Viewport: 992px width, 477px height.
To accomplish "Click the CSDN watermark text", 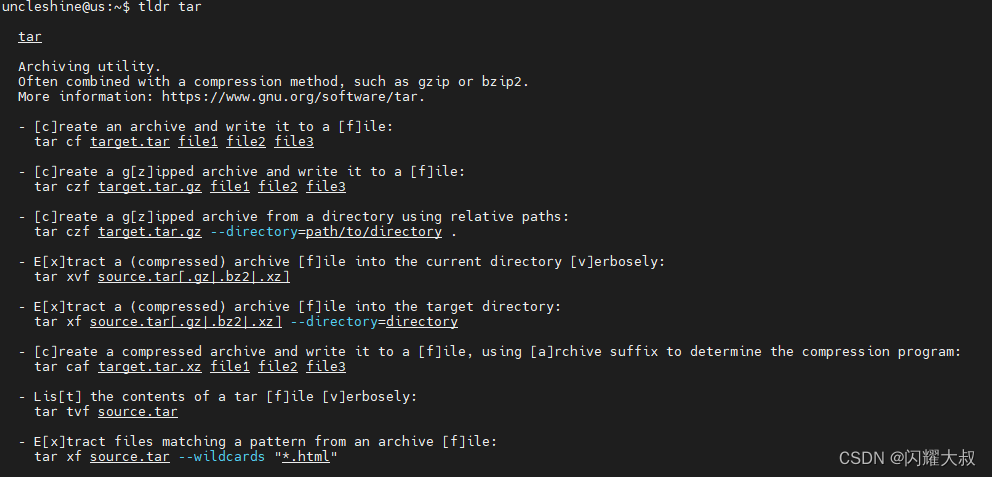I will [907, 458].
